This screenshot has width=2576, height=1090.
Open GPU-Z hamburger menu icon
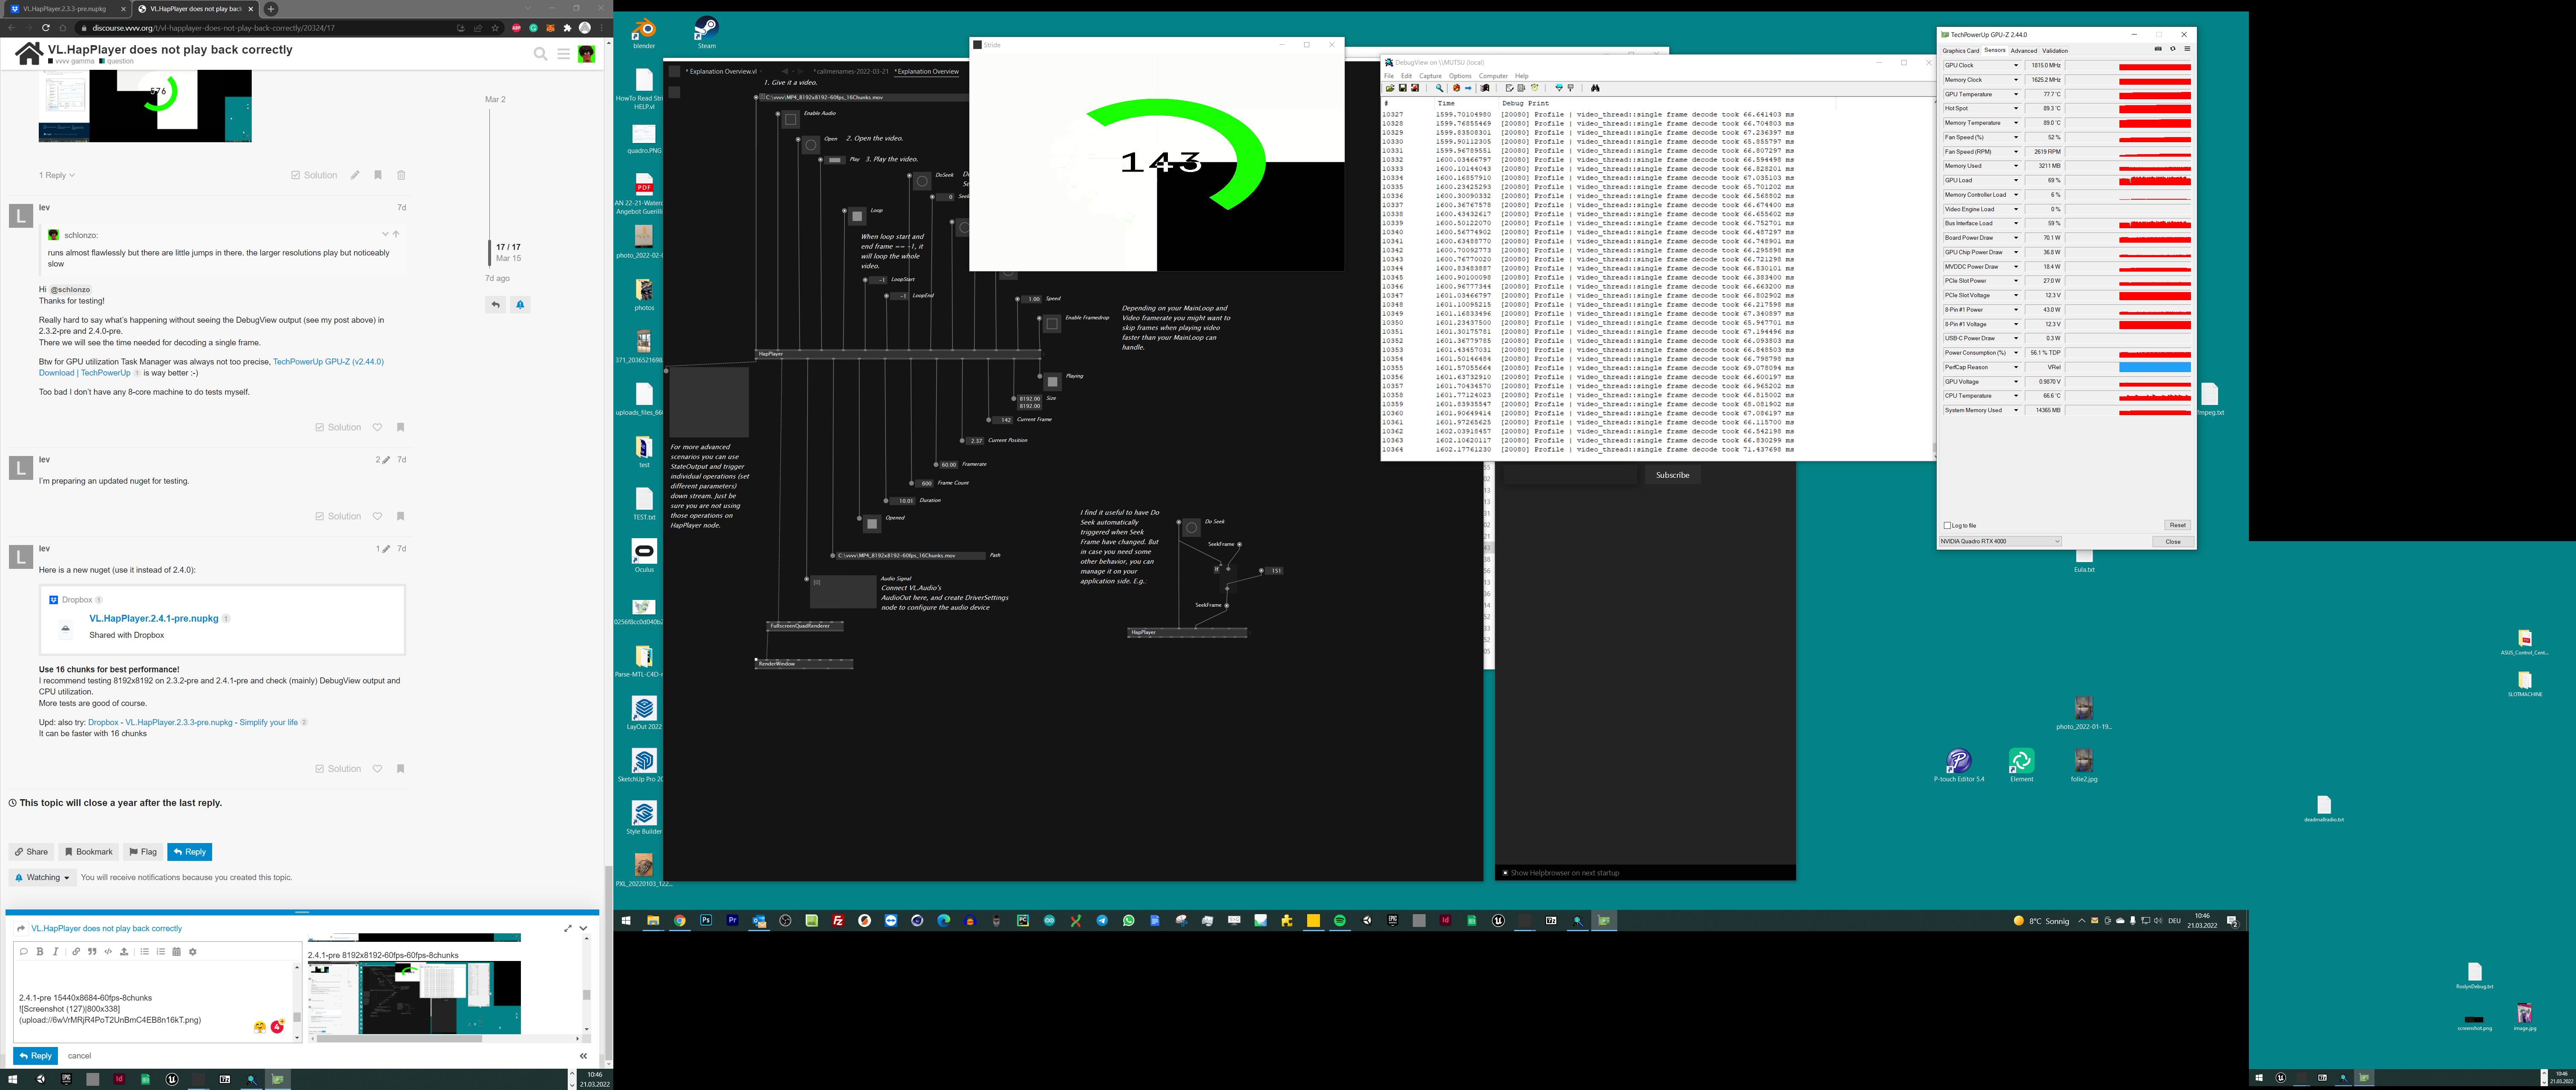point(2187,49)
